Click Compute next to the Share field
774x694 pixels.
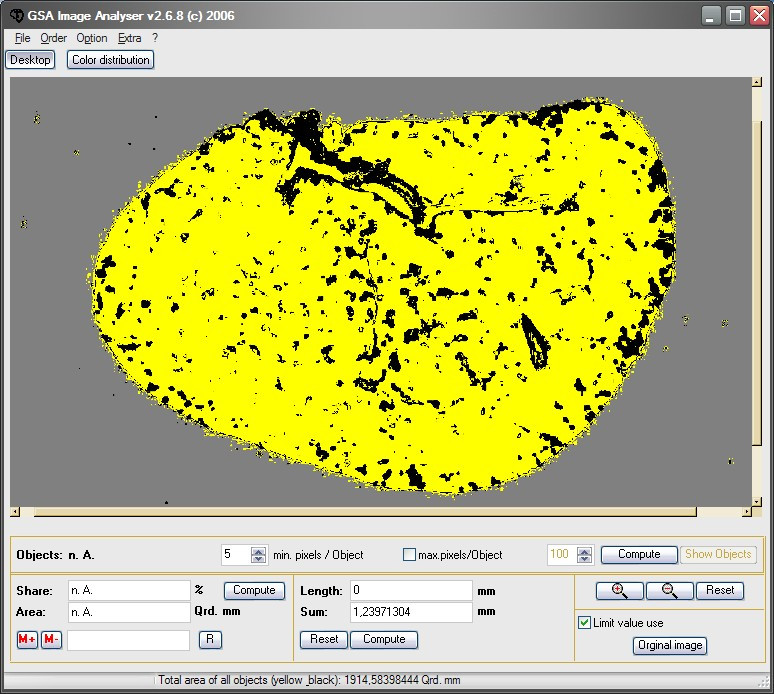coord(254,590)
